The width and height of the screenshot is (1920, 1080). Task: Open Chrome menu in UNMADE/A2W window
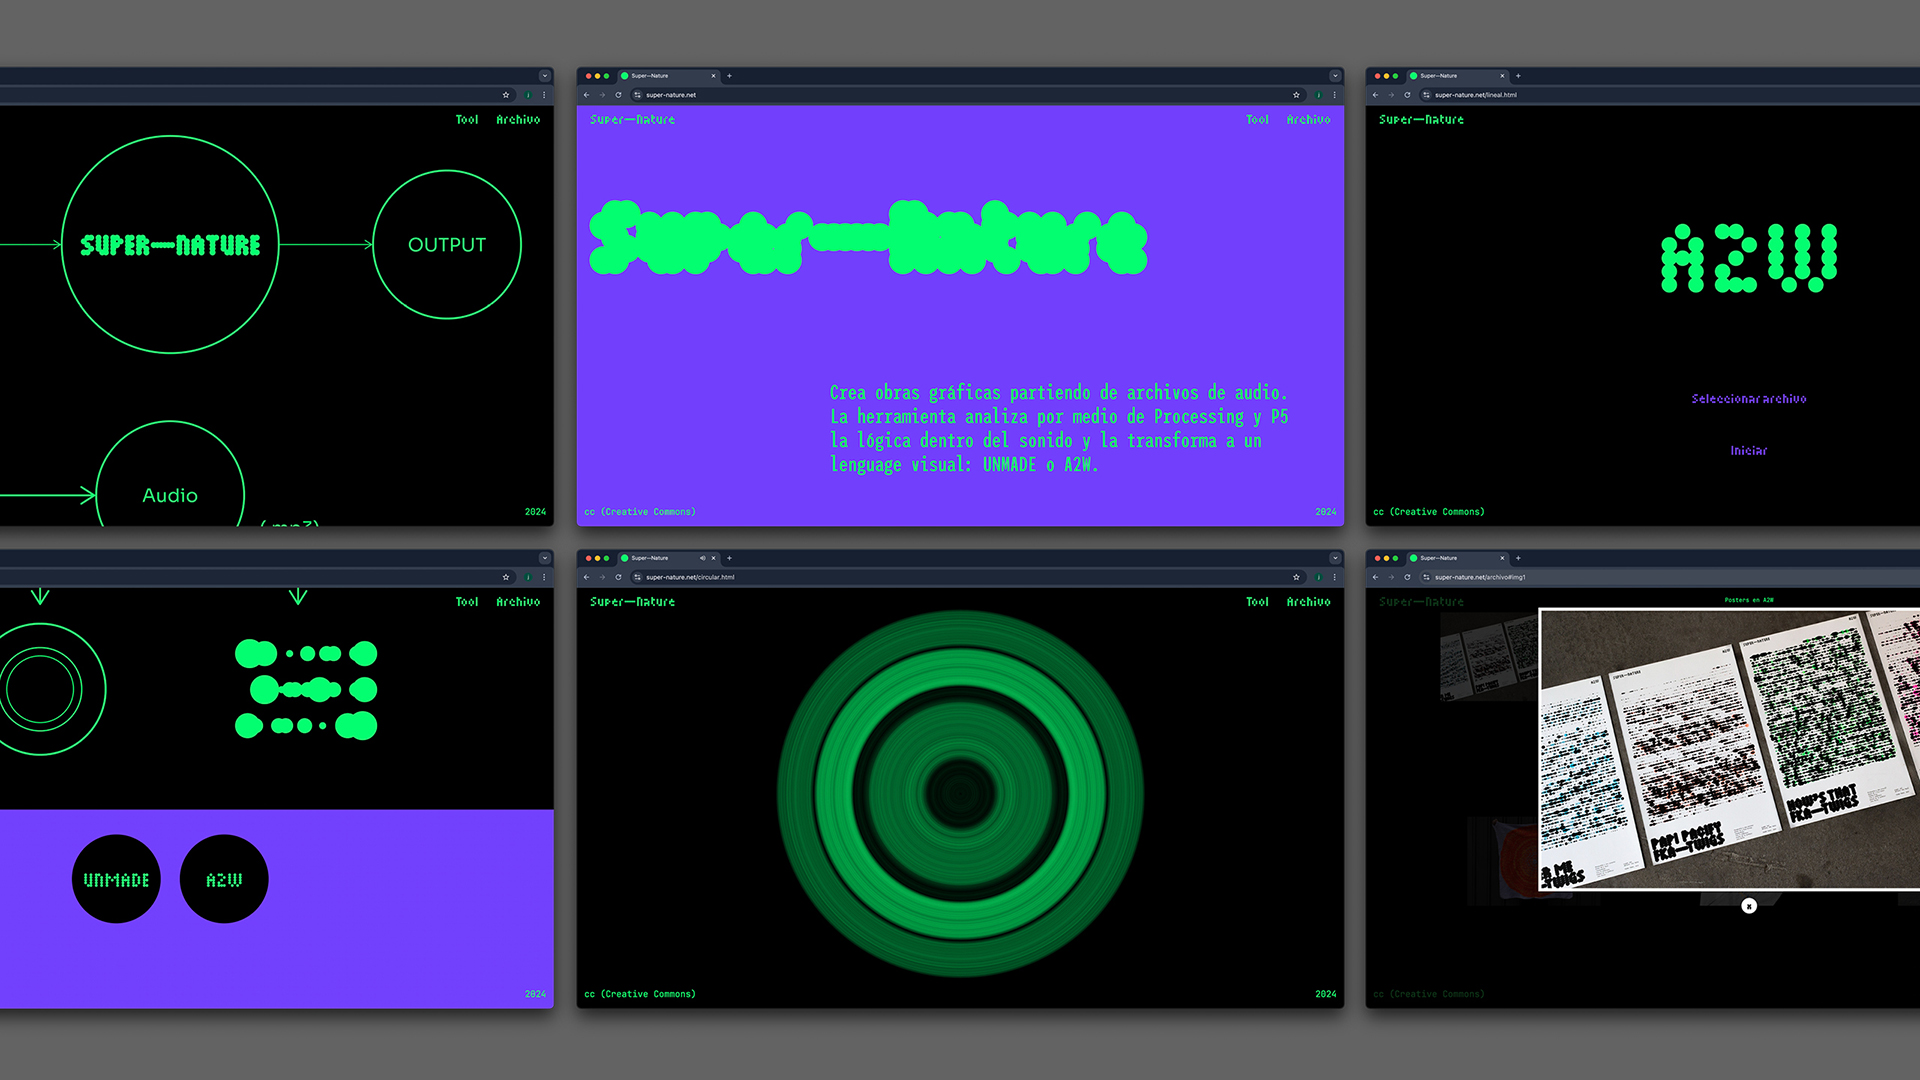coord(544,577)
